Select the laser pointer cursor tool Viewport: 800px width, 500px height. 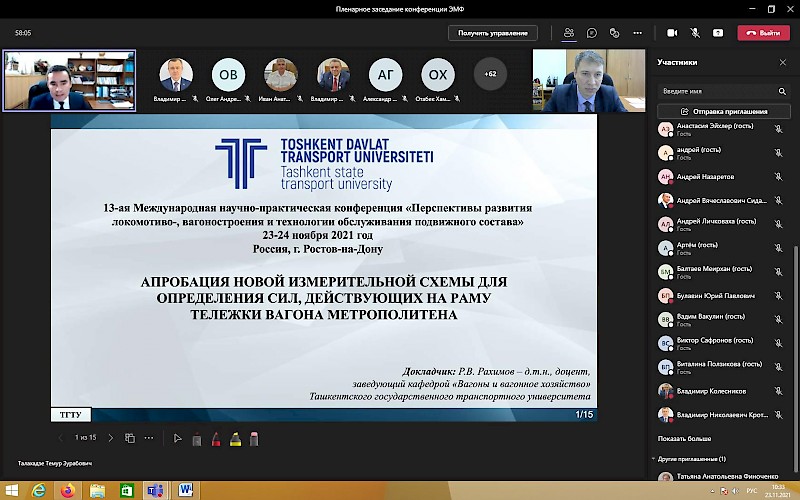click(x=178, y=438)
